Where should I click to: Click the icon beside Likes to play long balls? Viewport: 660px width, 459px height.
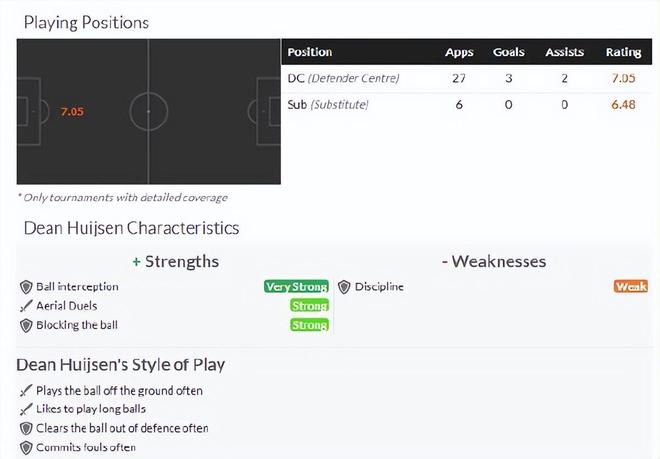[x=26, y=409]
